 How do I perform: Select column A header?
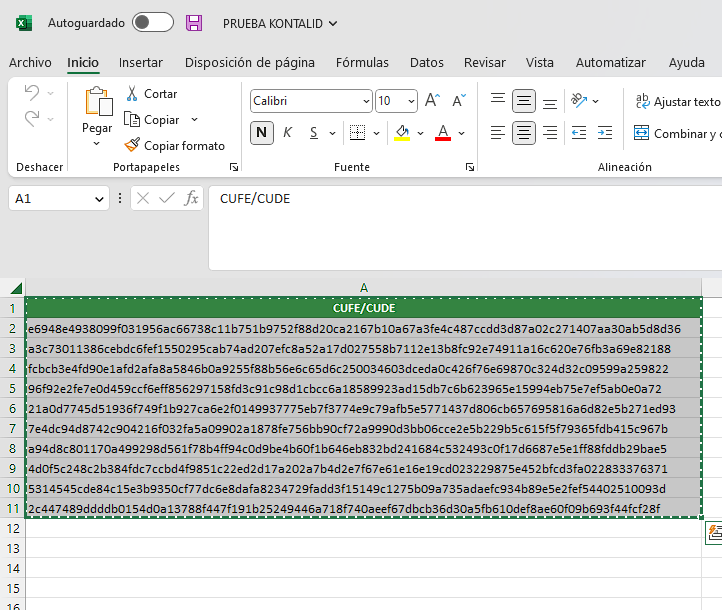click(364, 288)
